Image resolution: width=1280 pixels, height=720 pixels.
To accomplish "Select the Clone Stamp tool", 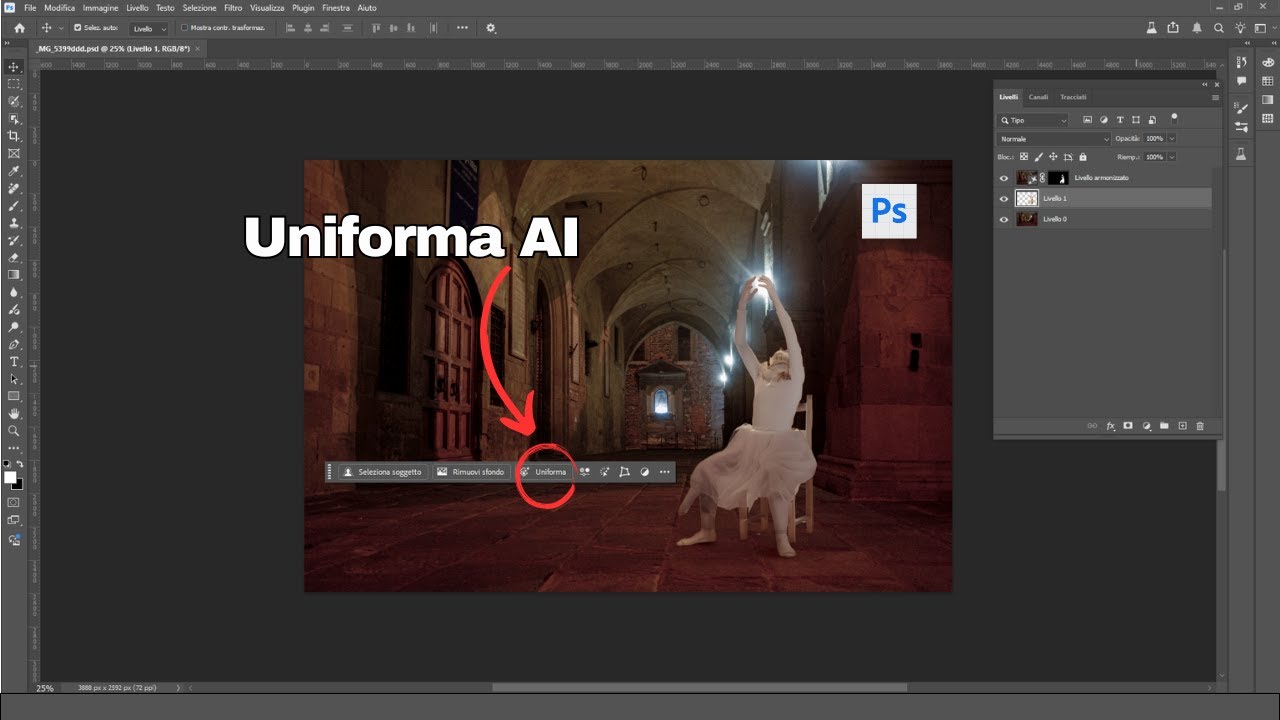I will [x=14, y=223].
